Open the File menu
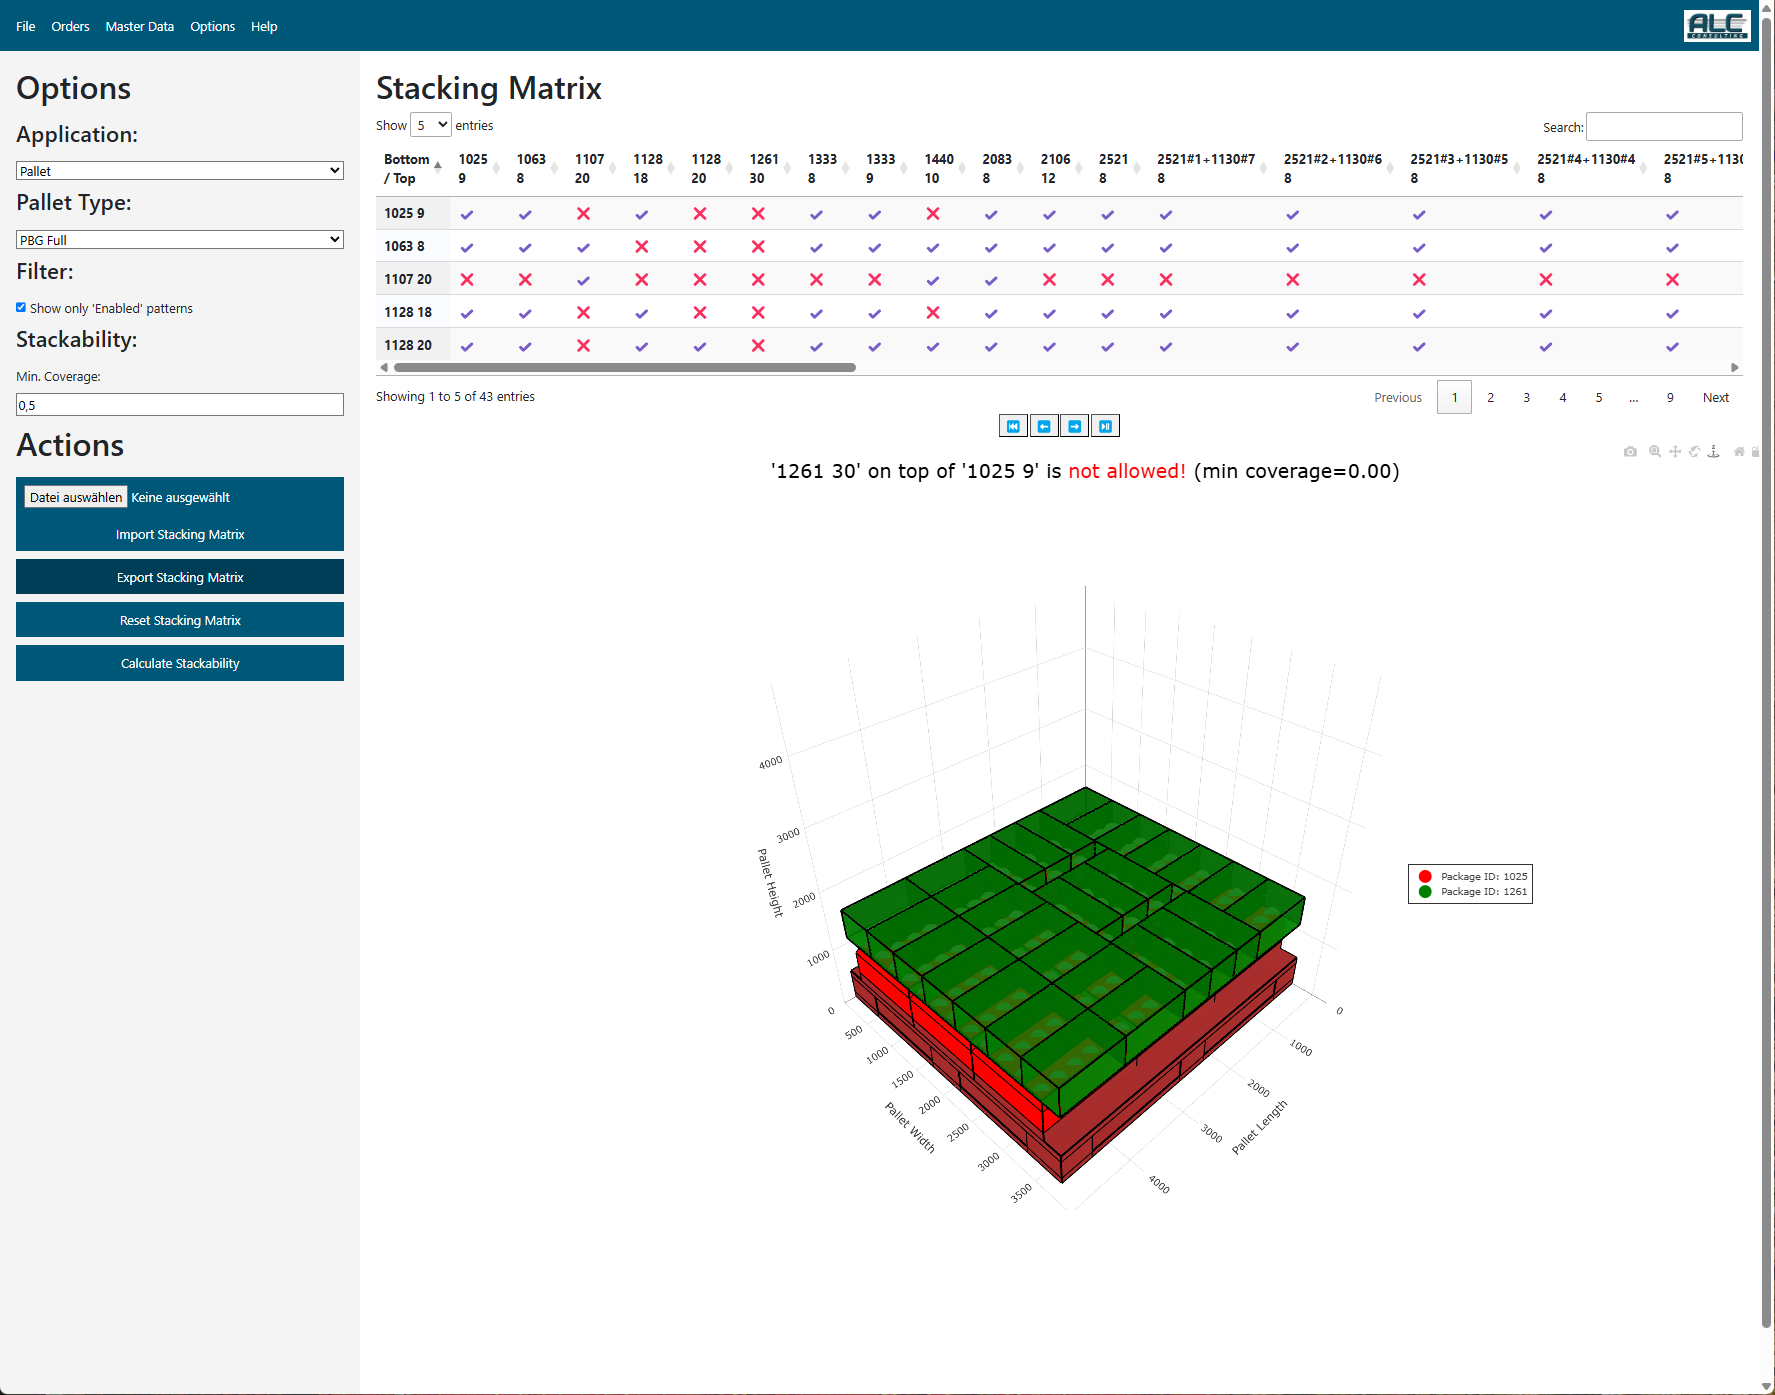 pyautogui.click(x=26, y=26)
